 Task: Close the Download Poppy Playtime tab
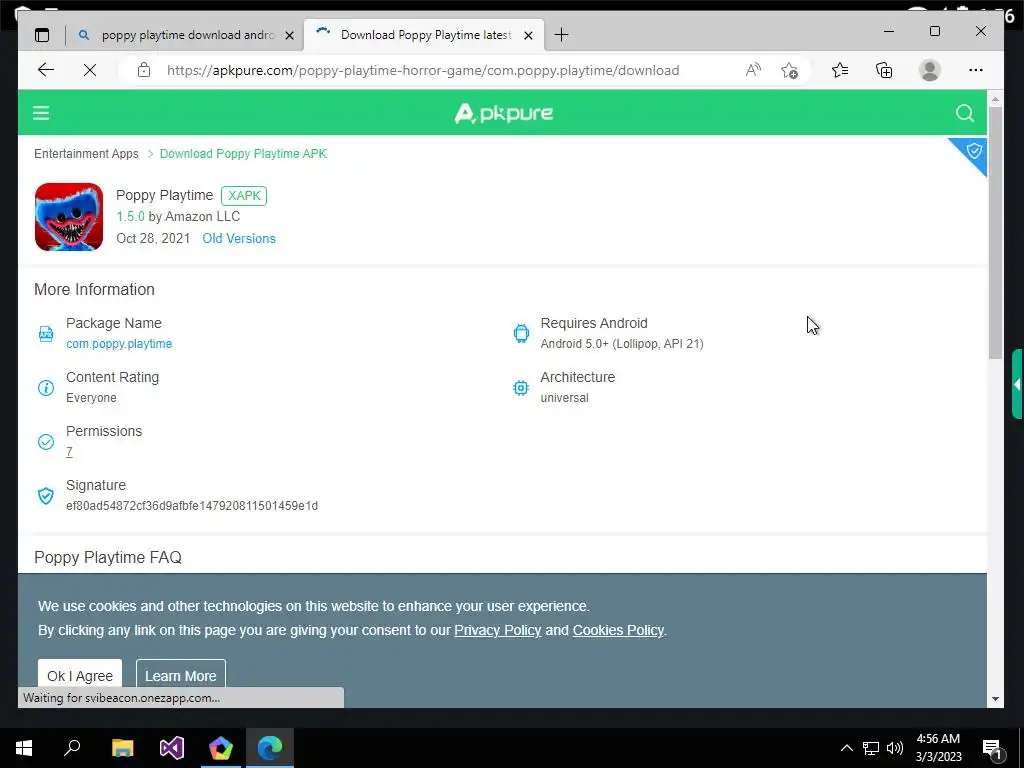(x=529, y=35)
